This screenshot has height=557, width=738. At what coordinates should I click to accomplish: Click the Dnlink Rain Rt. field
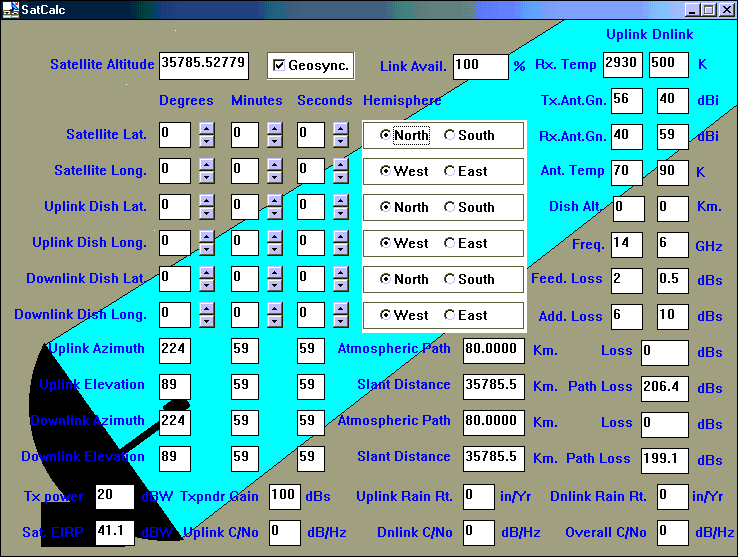tap(673, 497)
